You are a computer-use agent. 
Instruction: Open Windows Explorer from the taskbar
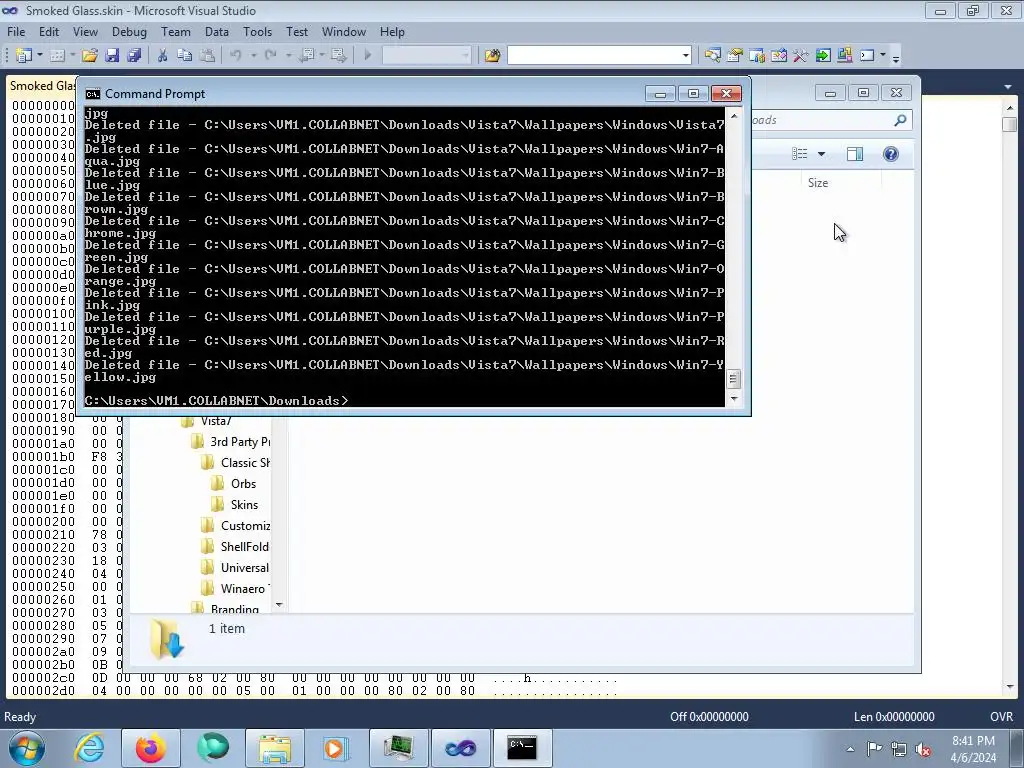point(275,748)
